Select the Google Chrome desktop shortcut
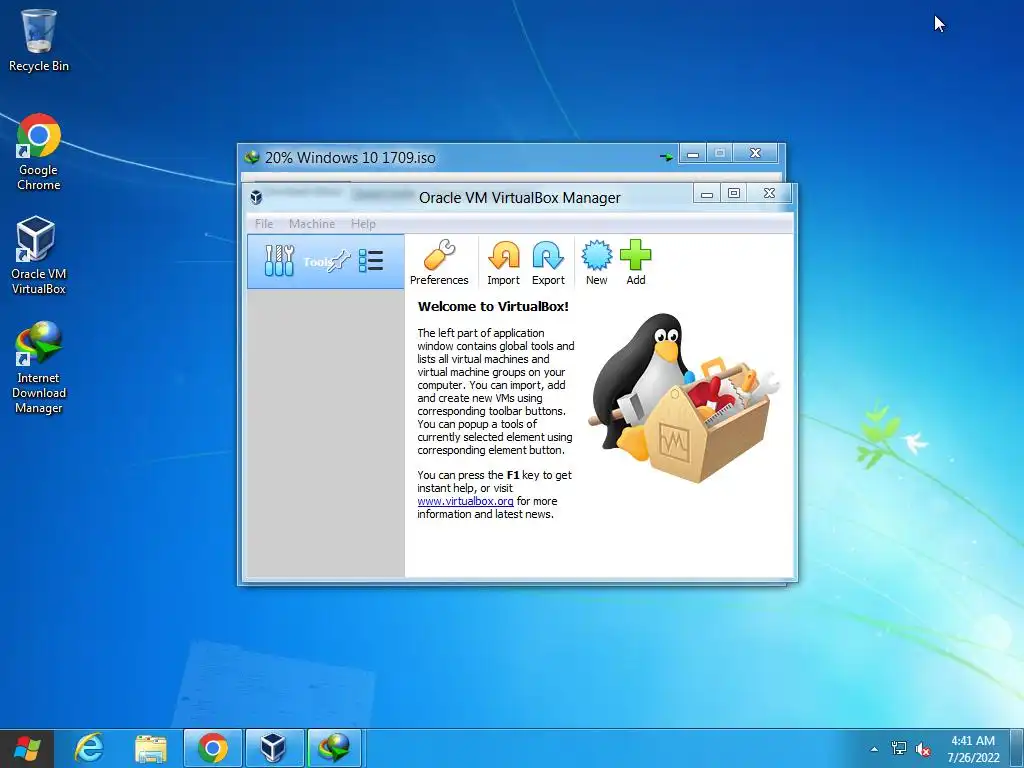Viewport: 1024px width, 768px height. tap(39, 152)
